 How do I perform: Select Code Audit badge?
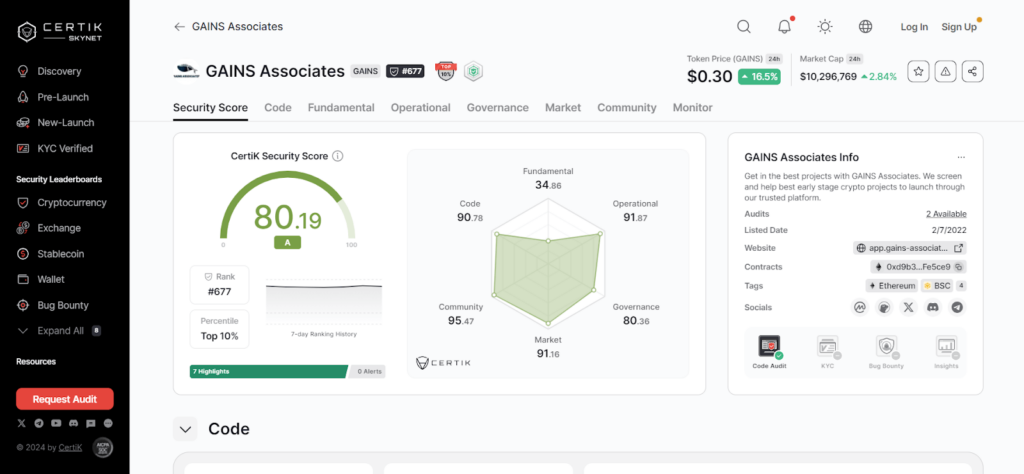pos(769,352)
